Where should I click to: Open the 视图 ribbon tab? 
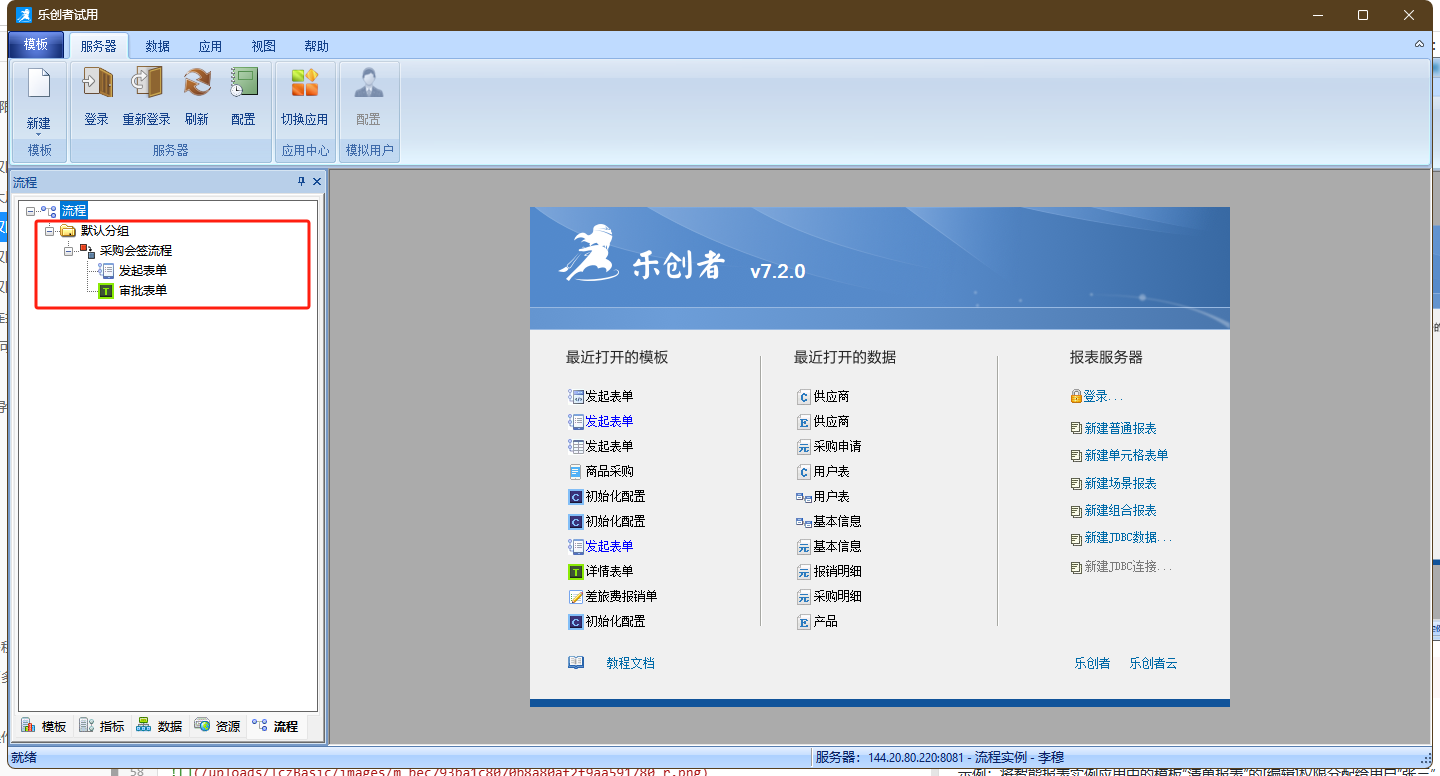(263, 46)
